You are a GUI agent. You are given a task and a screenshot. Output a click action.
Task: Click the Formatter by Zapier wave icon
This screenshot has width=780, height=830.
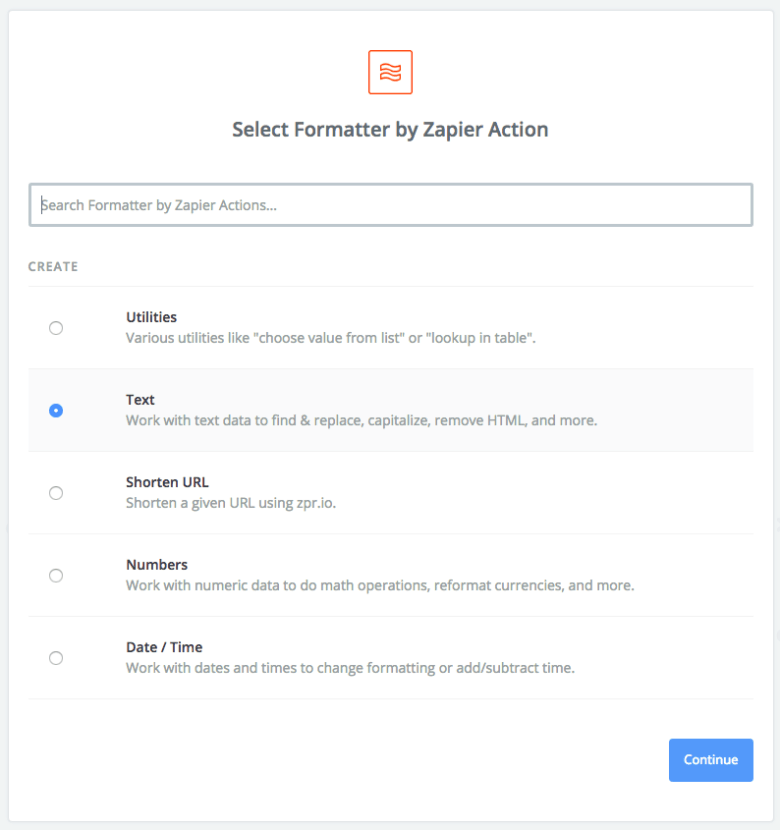390,72
